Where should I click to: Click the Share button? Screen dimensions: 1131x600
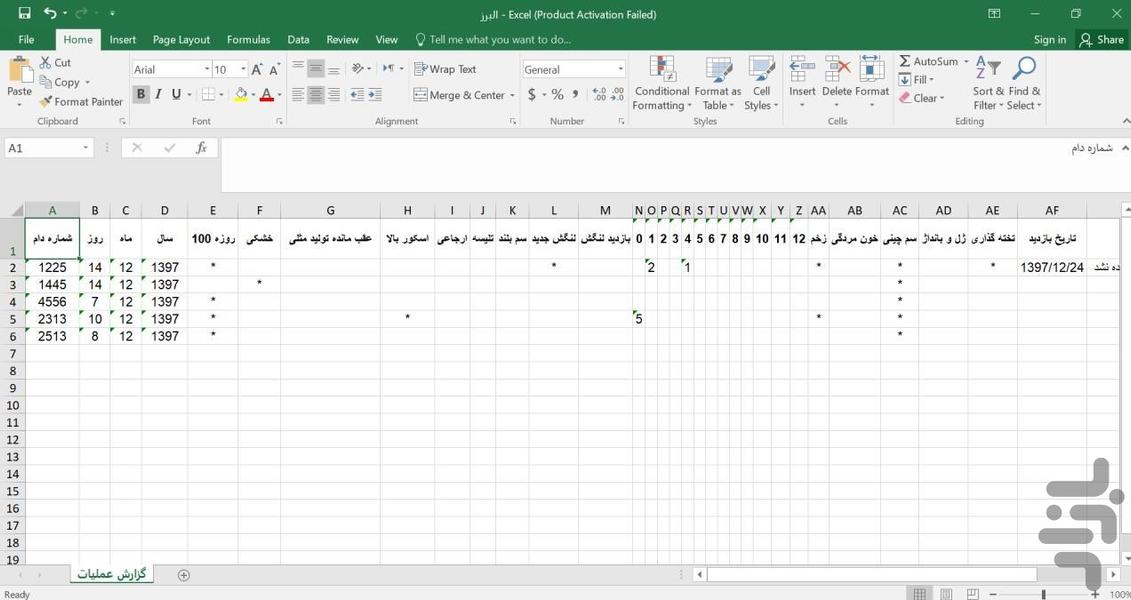(x=1101, y=40)
